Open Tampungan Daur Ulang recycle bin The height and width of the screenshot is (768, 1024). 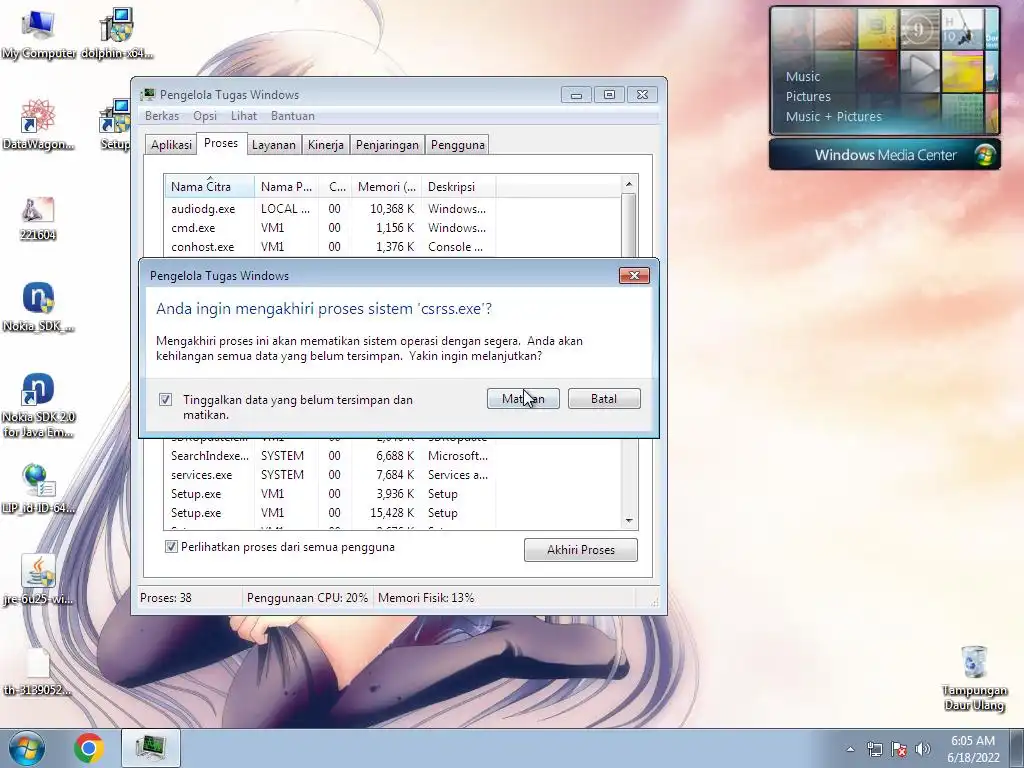[974, 678]
